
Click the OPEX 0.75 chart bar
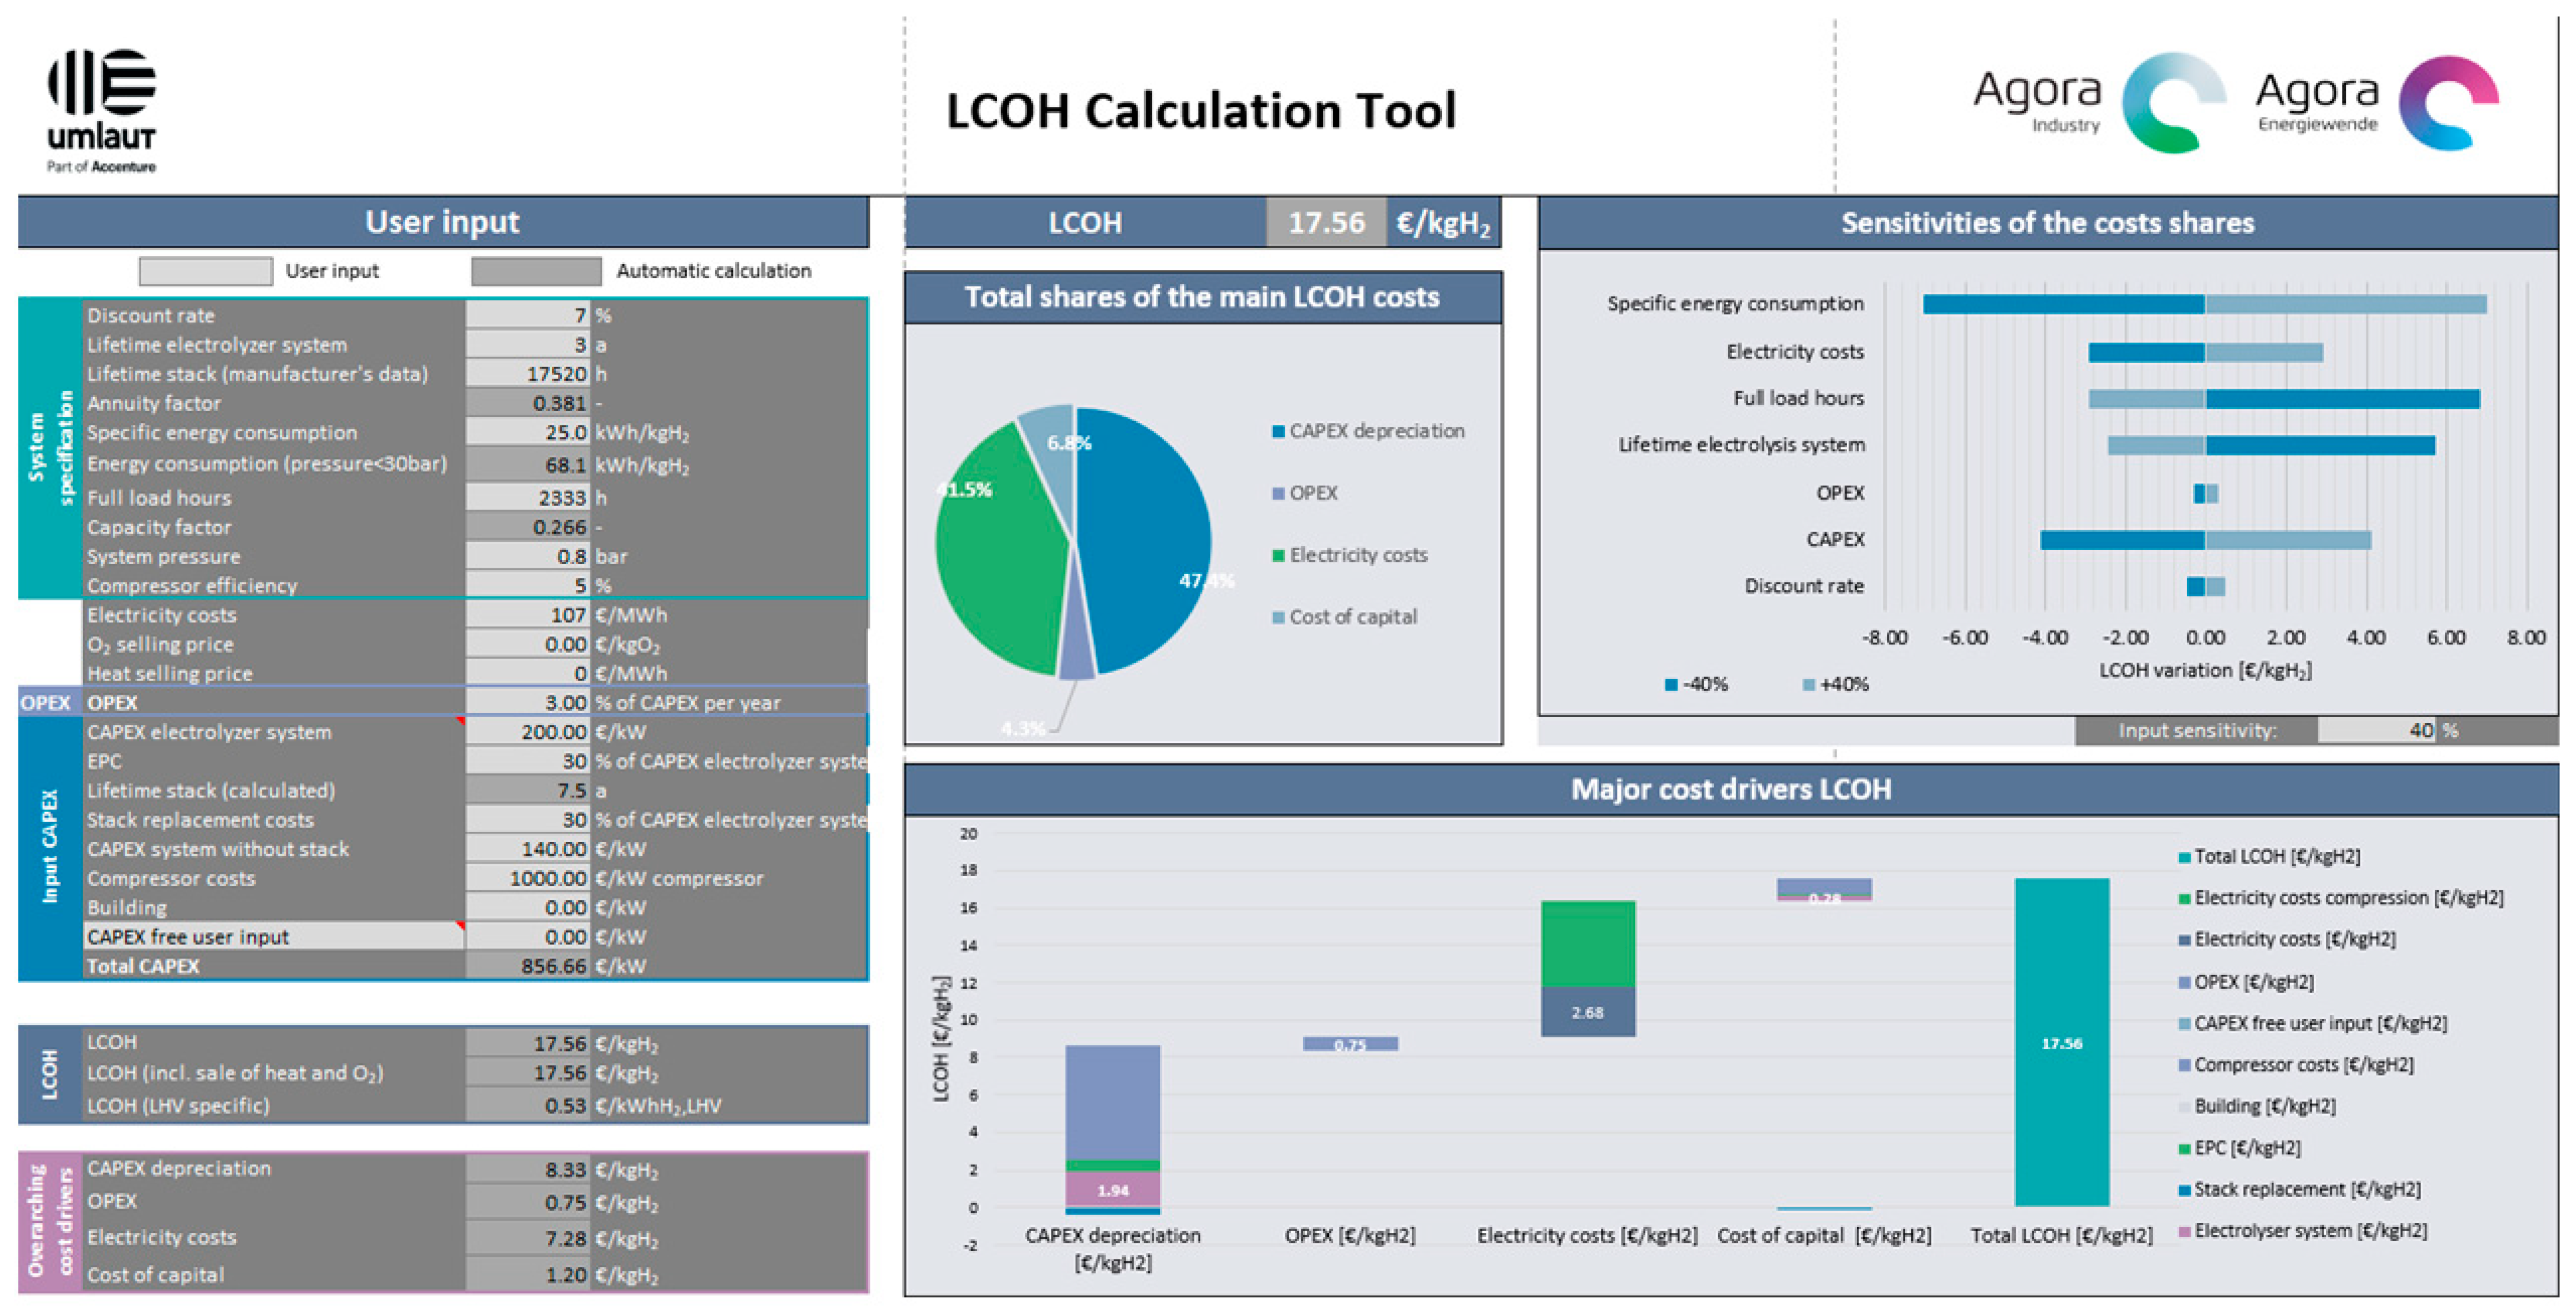(1349, 1044)
